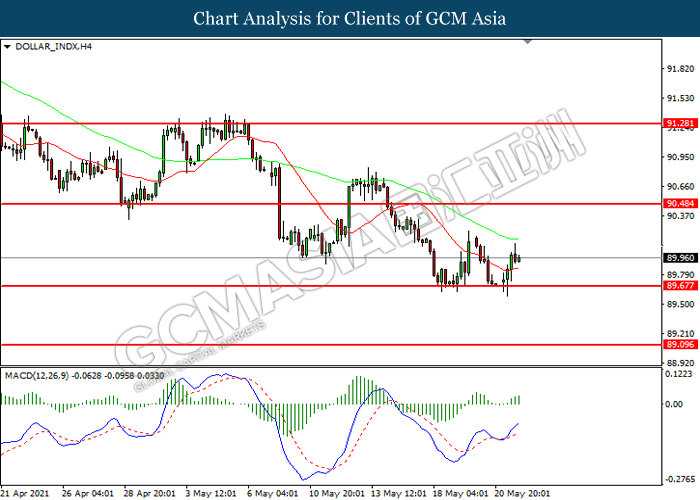The width and height of the screenshot is (700, 500).
Task: Click the 0.1223 MACD scale value
Action: [679, 374]
